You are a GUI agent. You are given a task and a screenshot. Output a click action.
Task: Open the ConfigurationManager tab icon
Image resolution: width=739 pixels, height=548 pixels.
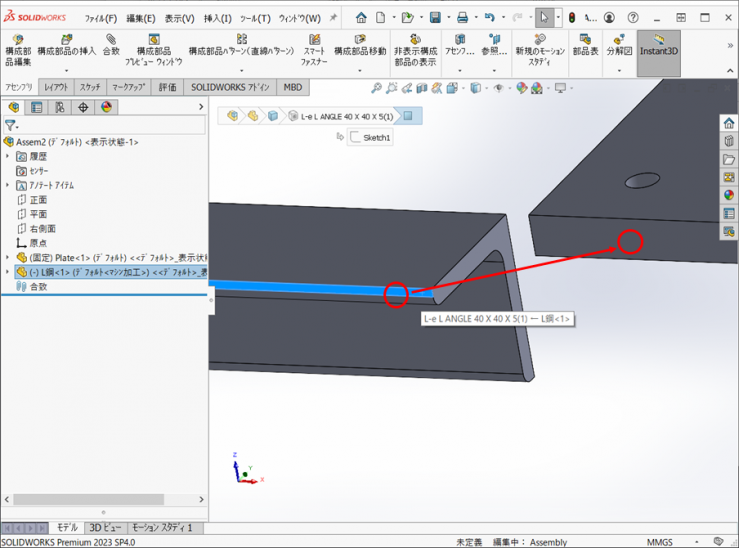[x=59, y=108]
